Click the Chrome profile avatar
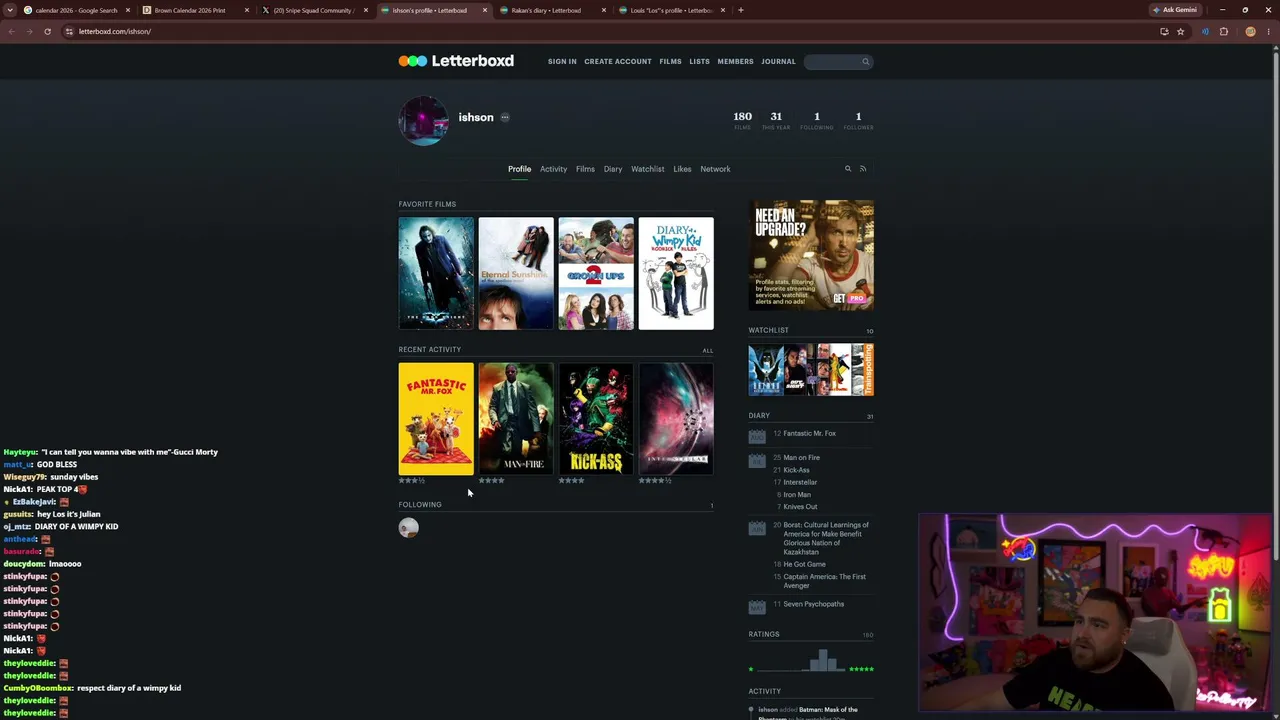1280x720 pixels. 1250,31
